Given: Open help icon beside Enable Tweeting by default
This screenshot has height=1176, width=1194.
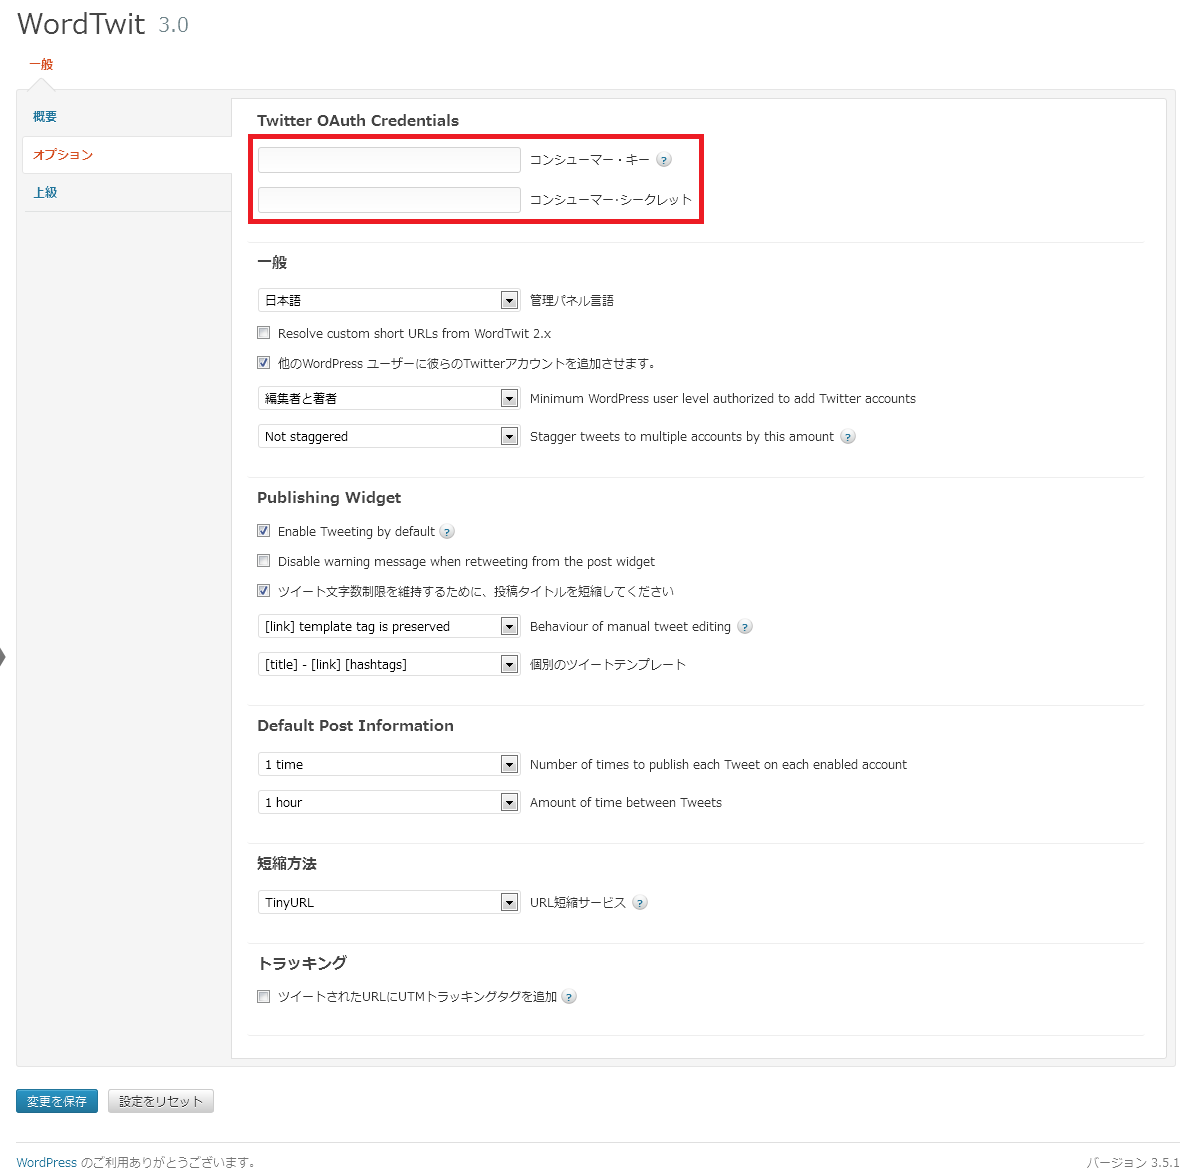Looking at the screenshot, I should click(x=447, y=532).
